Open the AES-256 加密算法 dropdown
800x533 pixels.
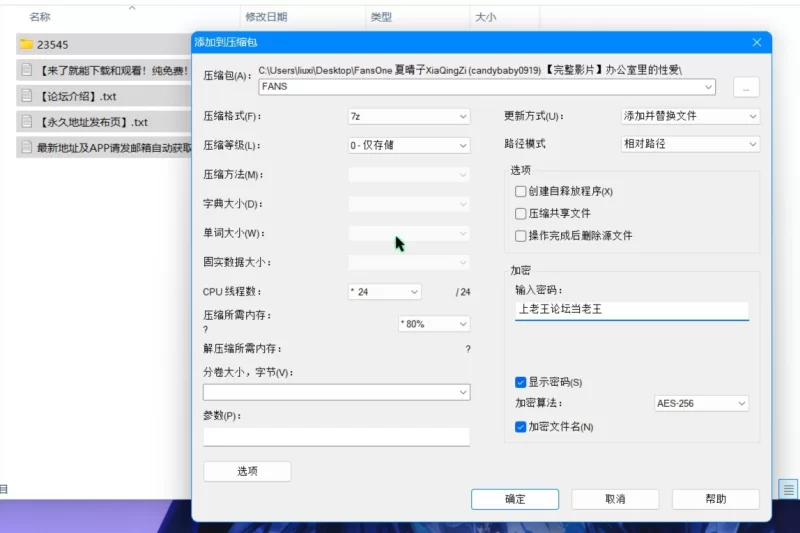pos(701,403)
